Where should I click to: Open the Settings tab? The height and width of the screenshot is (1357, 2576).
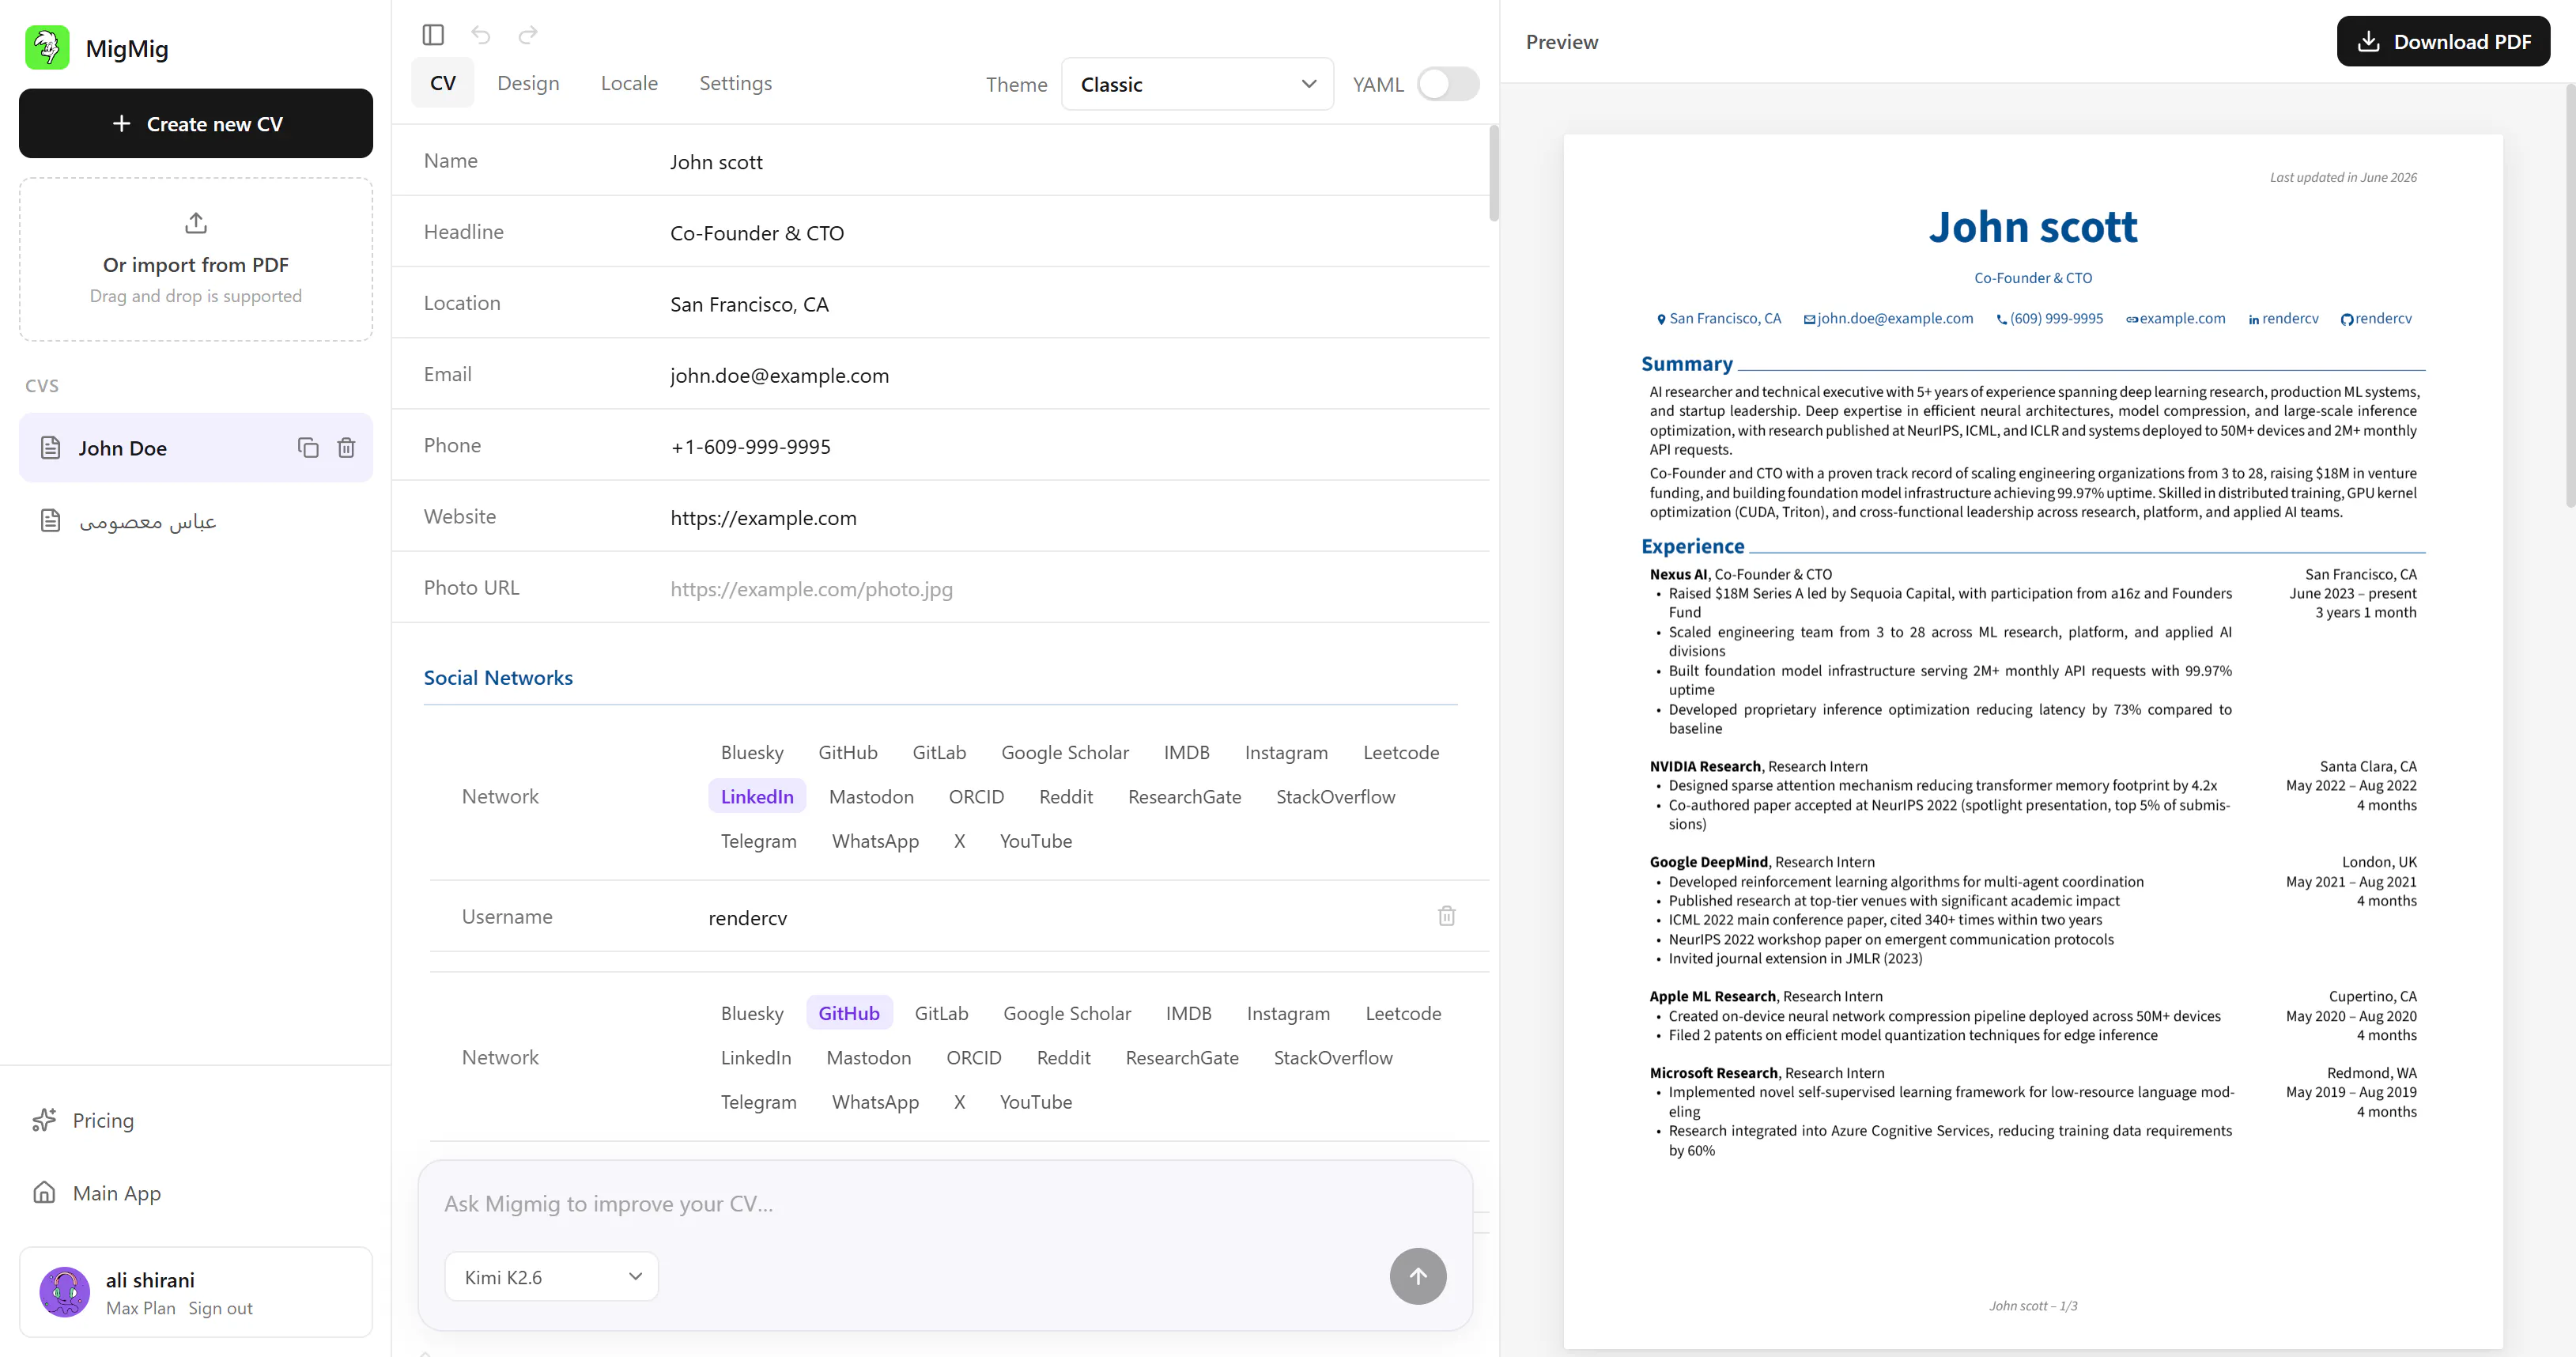[735, 83]
